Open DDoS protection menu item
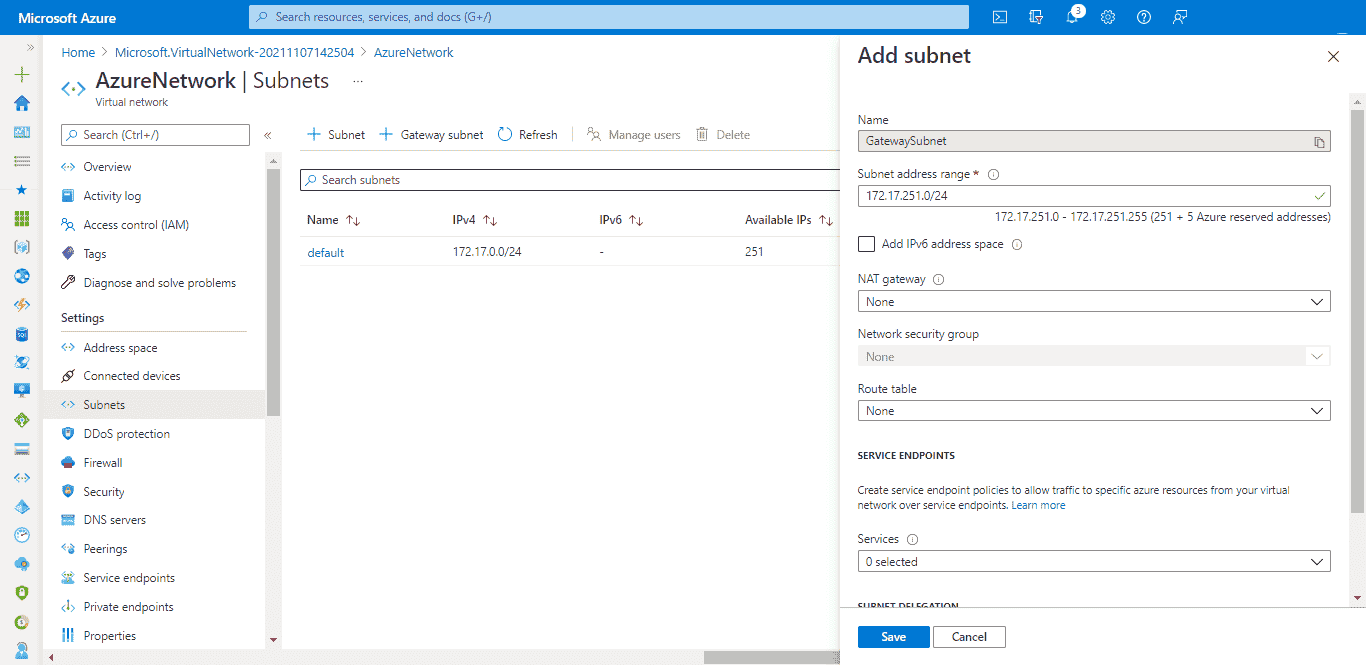The height and width of the screenshot is (665, 1366). (127, 434)
